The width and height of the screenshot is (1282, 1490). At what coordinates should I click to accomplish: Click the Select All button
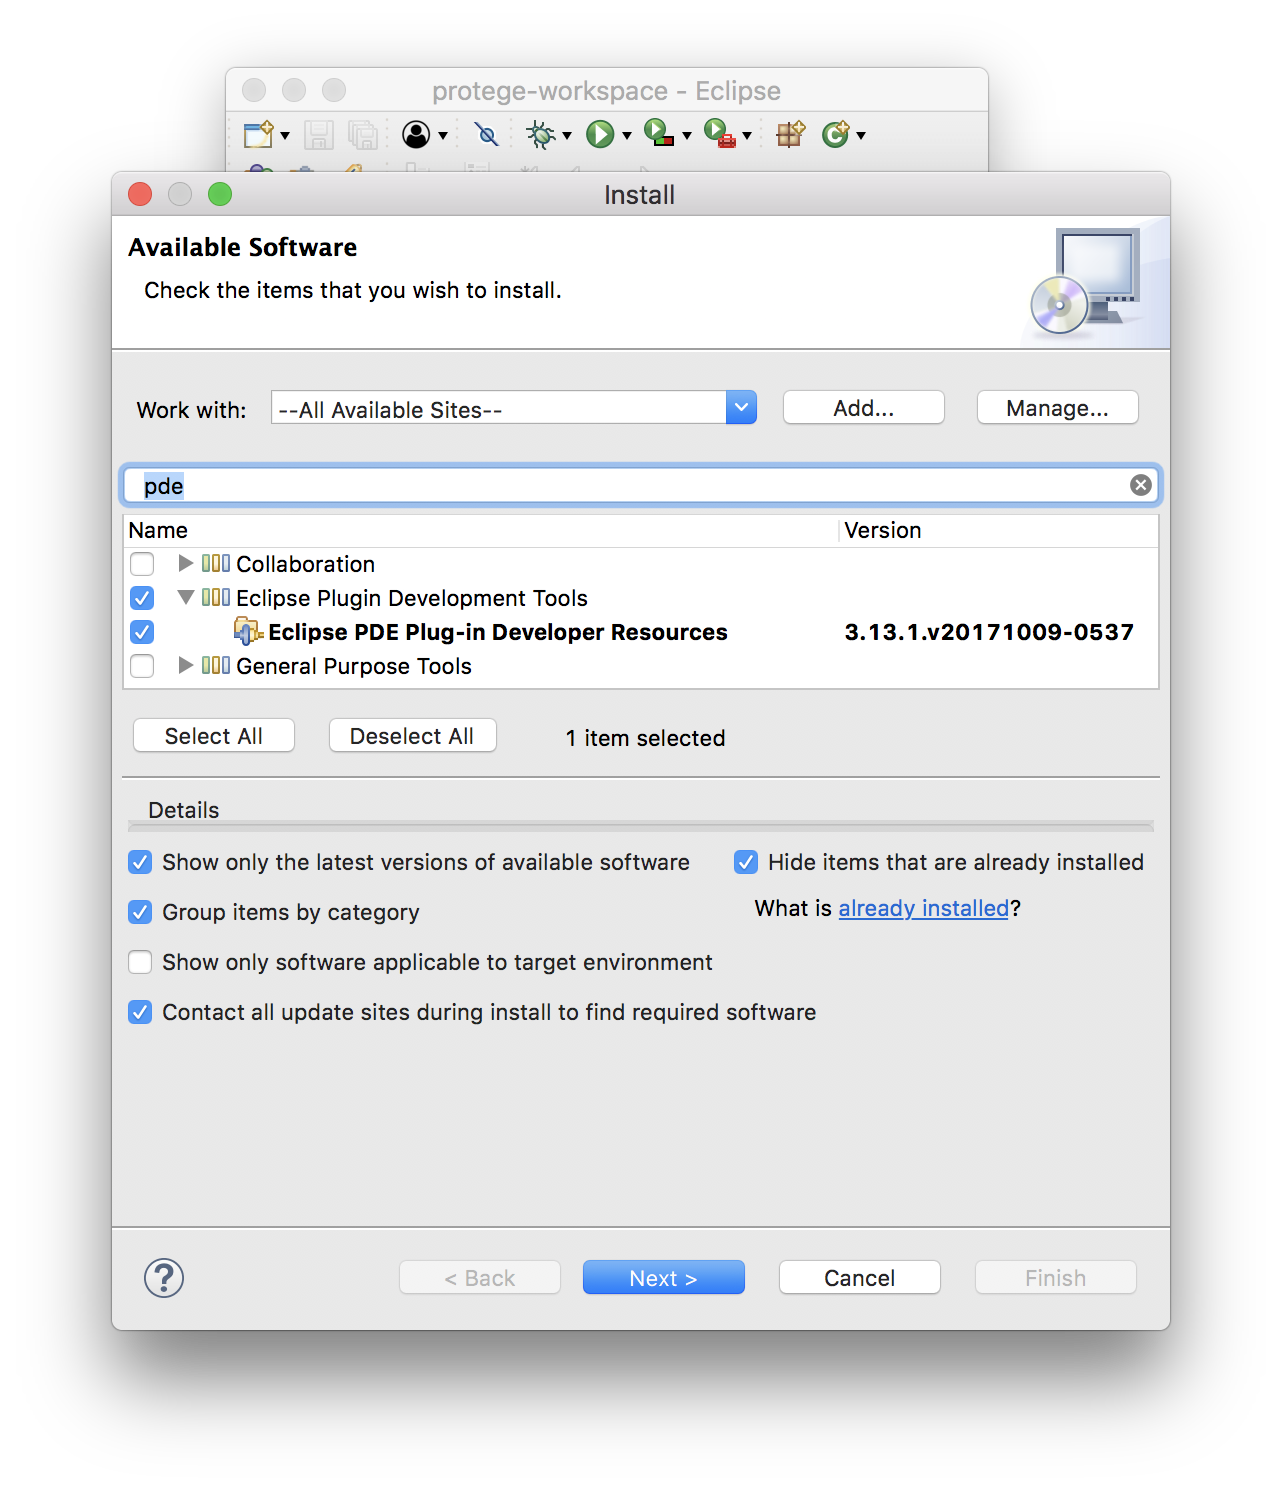click(x=213, y=736)
